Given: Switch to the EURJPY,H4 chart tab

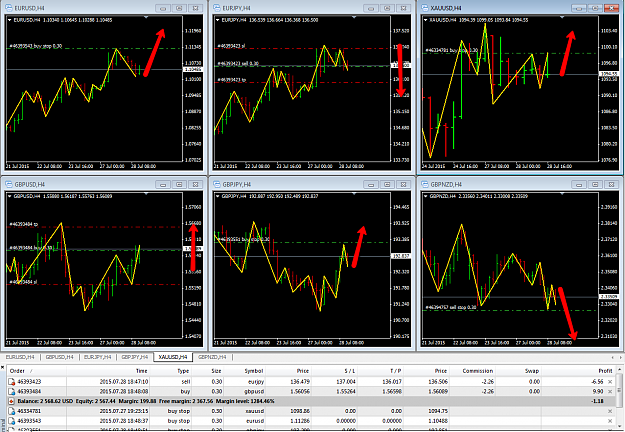Looking at the screenshot, I should coord(97,357).
